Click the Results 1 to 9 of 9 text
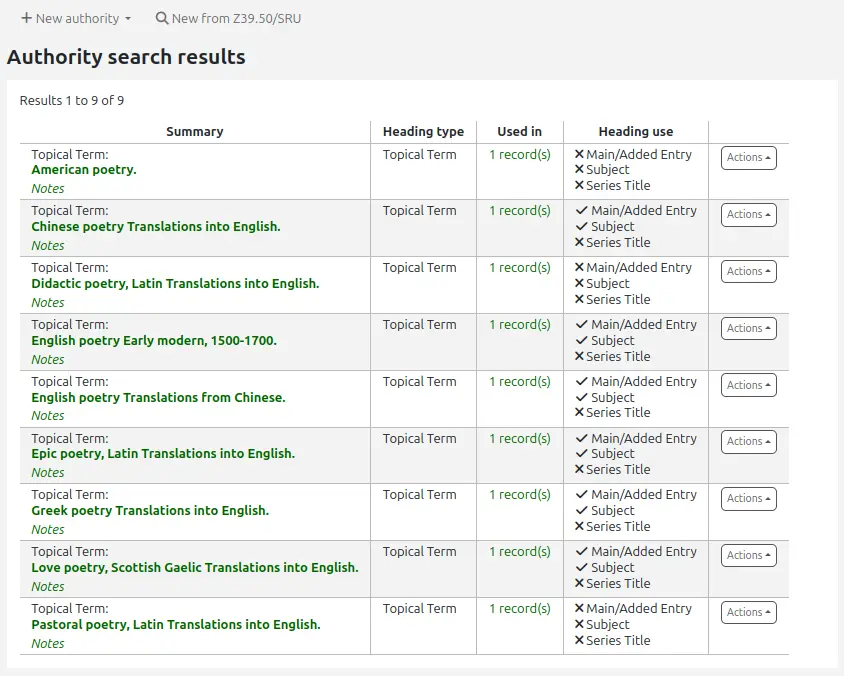 pyautogui.click(x=72, y=101)
